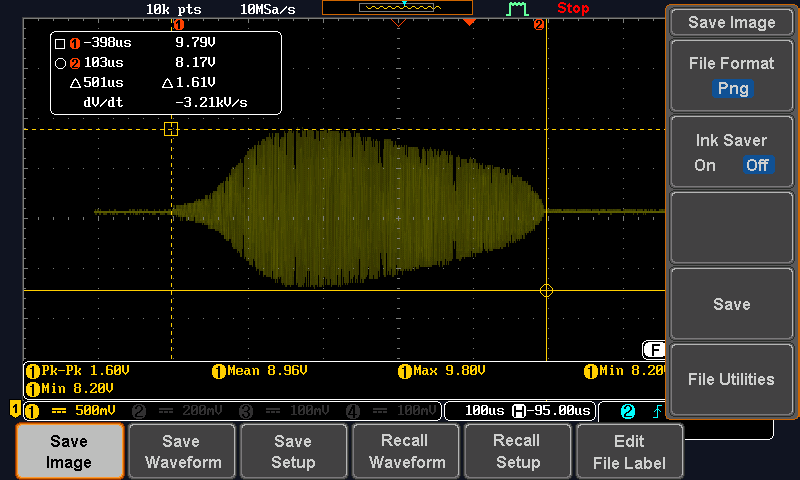Click the 100us horizontal timebase readout
The width and height of the screenshot is (800, 480).
[484, 411]
